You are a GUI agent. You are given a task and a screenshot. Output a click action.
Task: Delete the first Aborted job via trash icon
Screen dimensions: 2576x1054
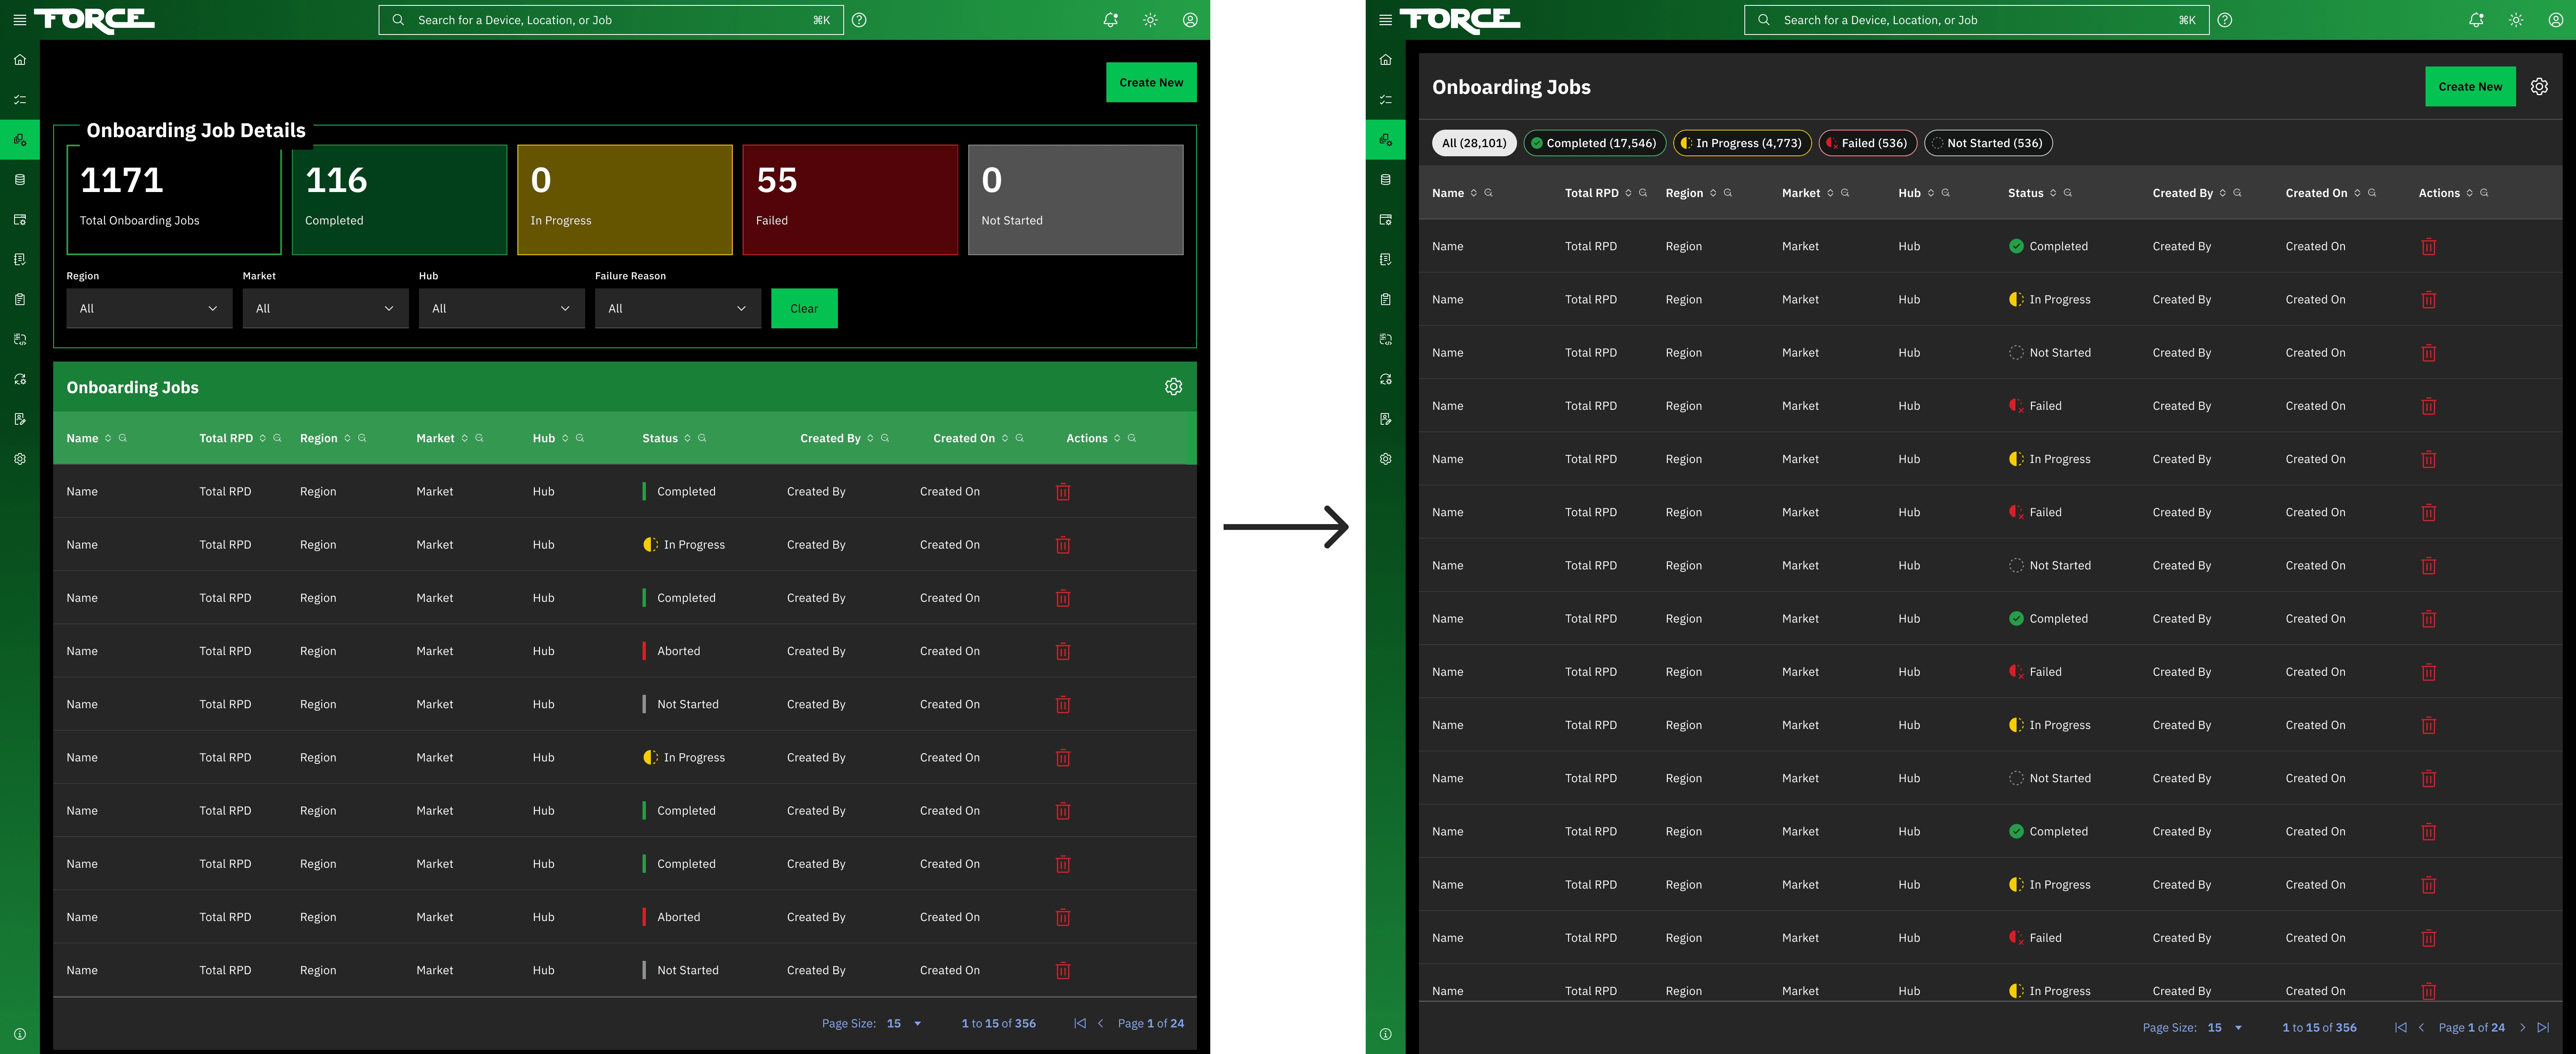click(1063, 651)
